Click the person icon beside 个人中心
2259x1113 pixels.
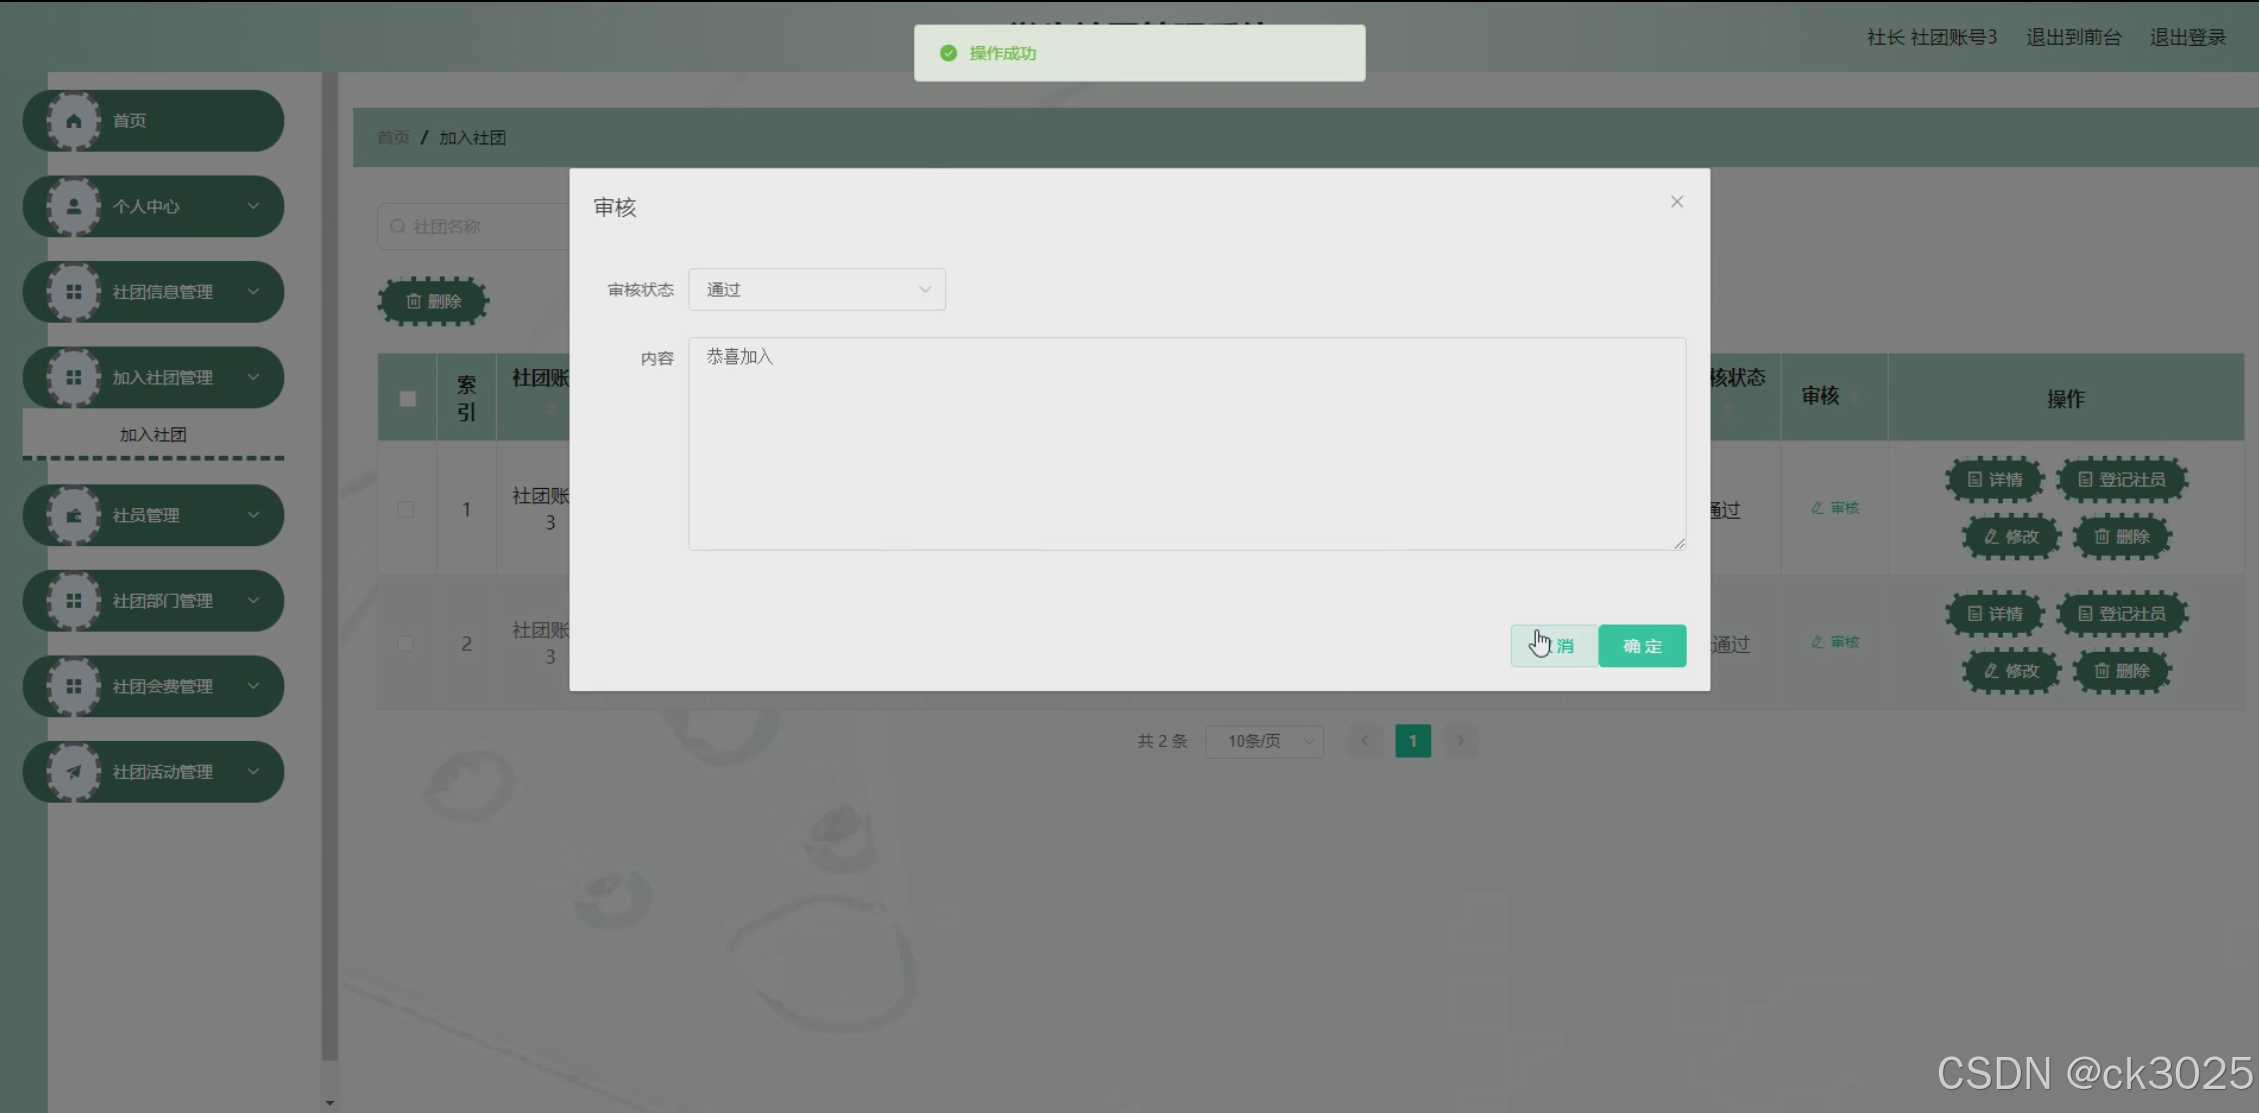coord(74,207)
